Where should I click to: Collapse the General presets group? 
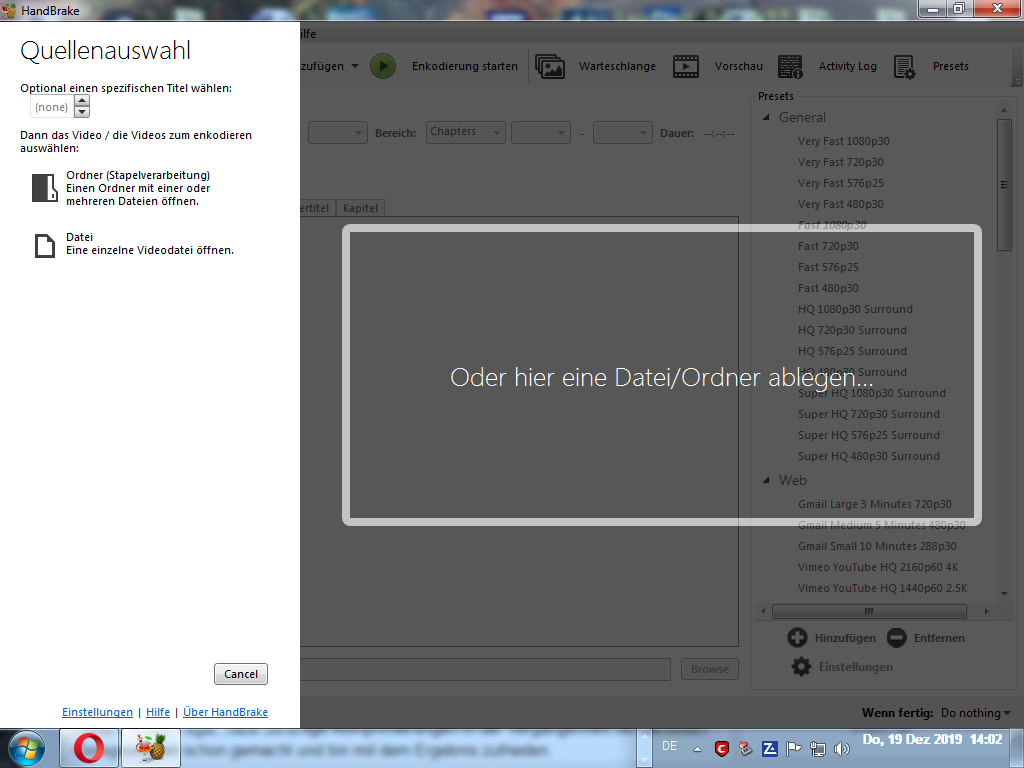766,118
